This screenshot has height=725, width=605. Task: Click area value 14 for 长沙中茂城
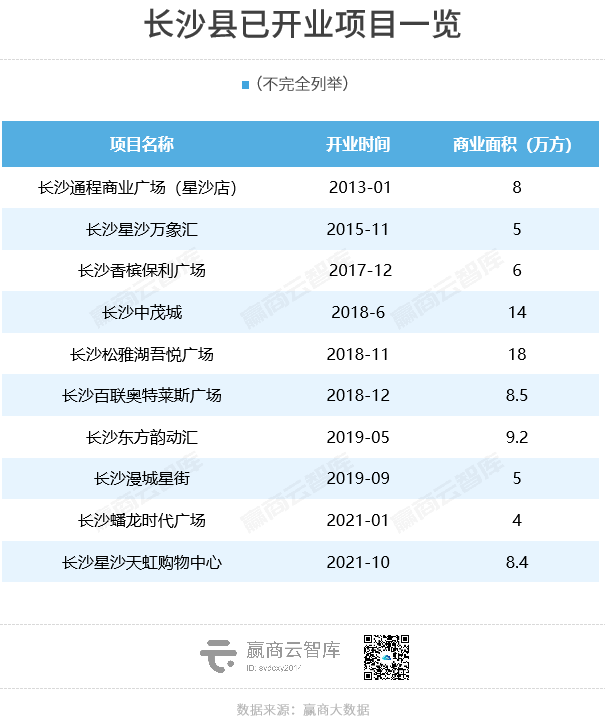click(517, 313)
